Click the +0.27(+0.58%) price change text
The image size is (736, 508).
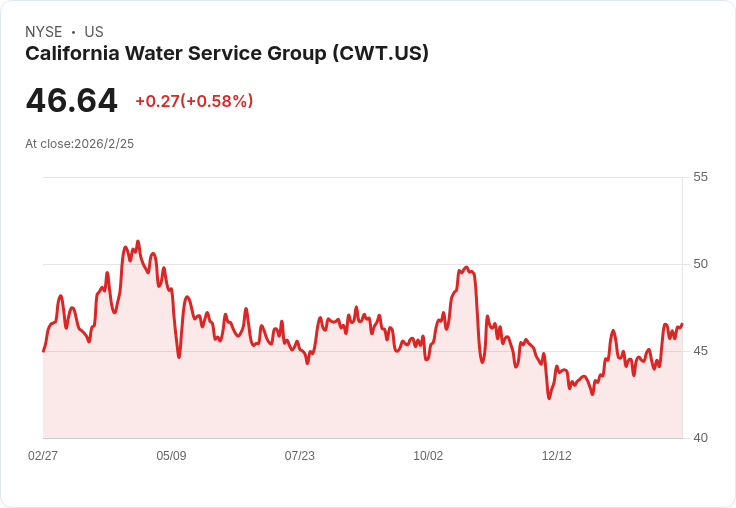[x=194, y=101]
